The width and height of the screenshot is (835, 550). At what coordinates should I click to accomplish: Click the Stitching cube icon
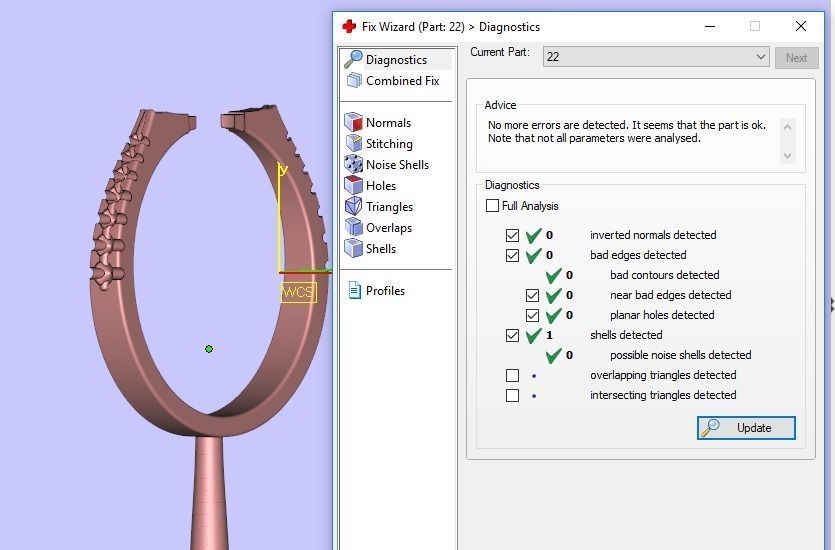tap(354, 143)
